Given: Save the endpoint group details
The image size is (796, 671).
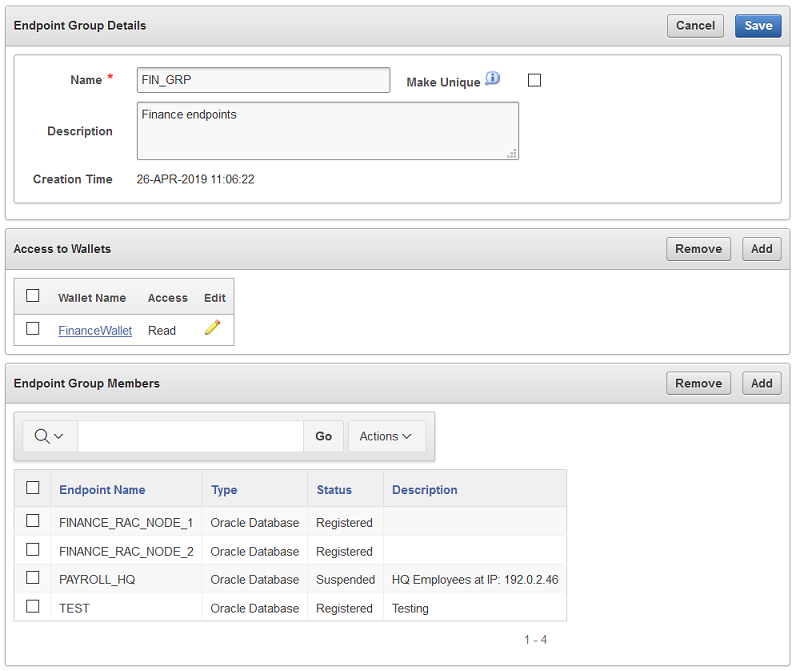Looking at the screenshot, I should (758, 26).
